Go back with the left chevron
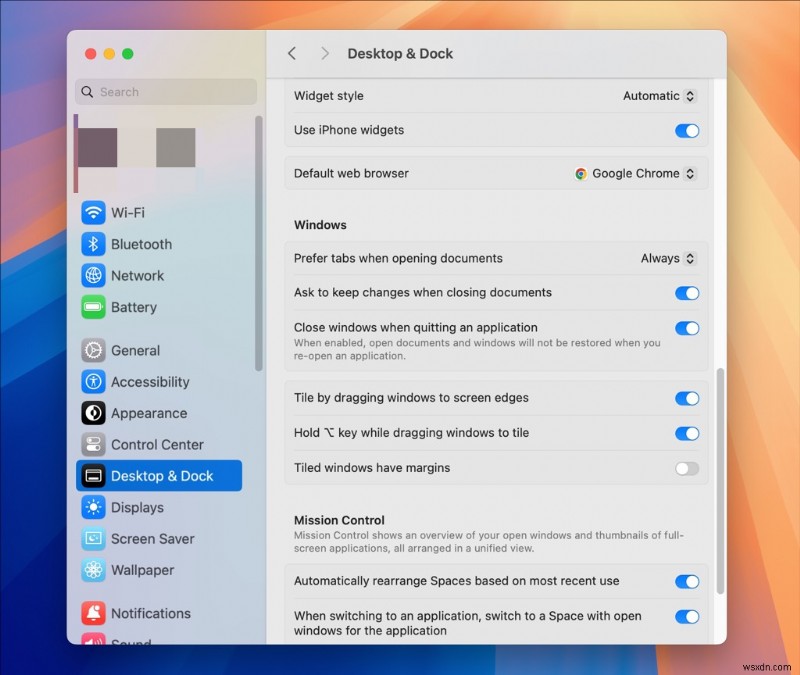This screenshot has width=800, height=675. (x=292, y=54)
